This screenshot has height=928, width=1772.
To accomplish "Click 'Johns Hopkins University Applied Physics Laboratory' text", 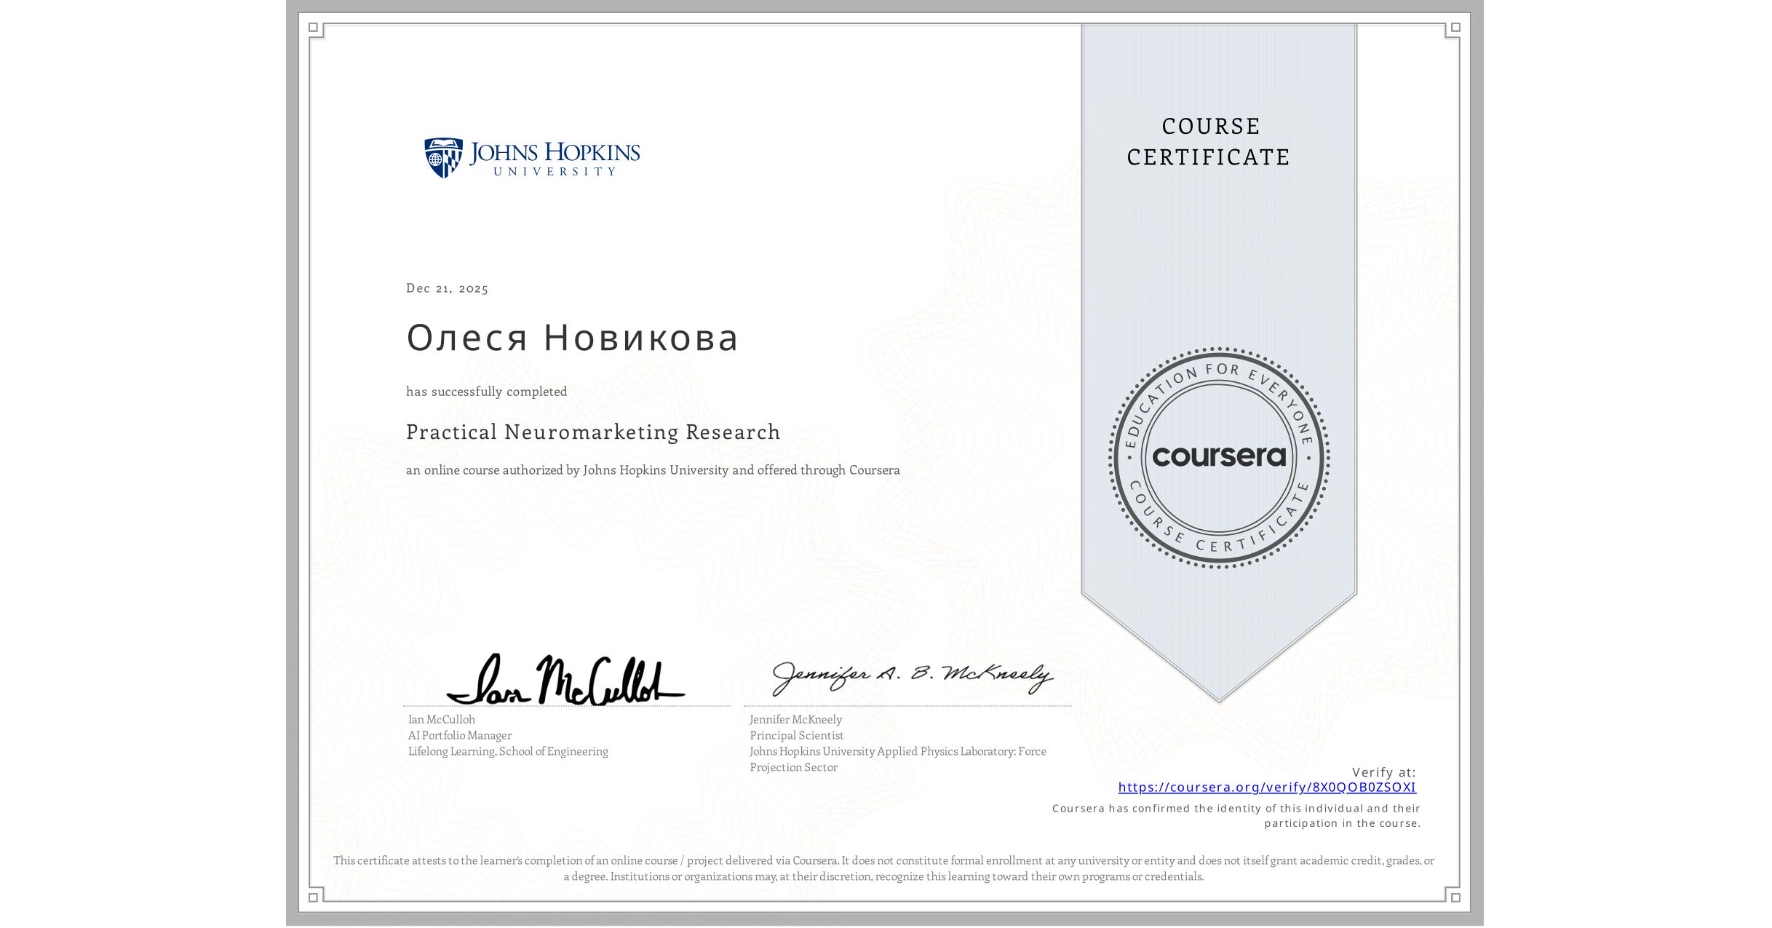I will click(x=898, y=759).
